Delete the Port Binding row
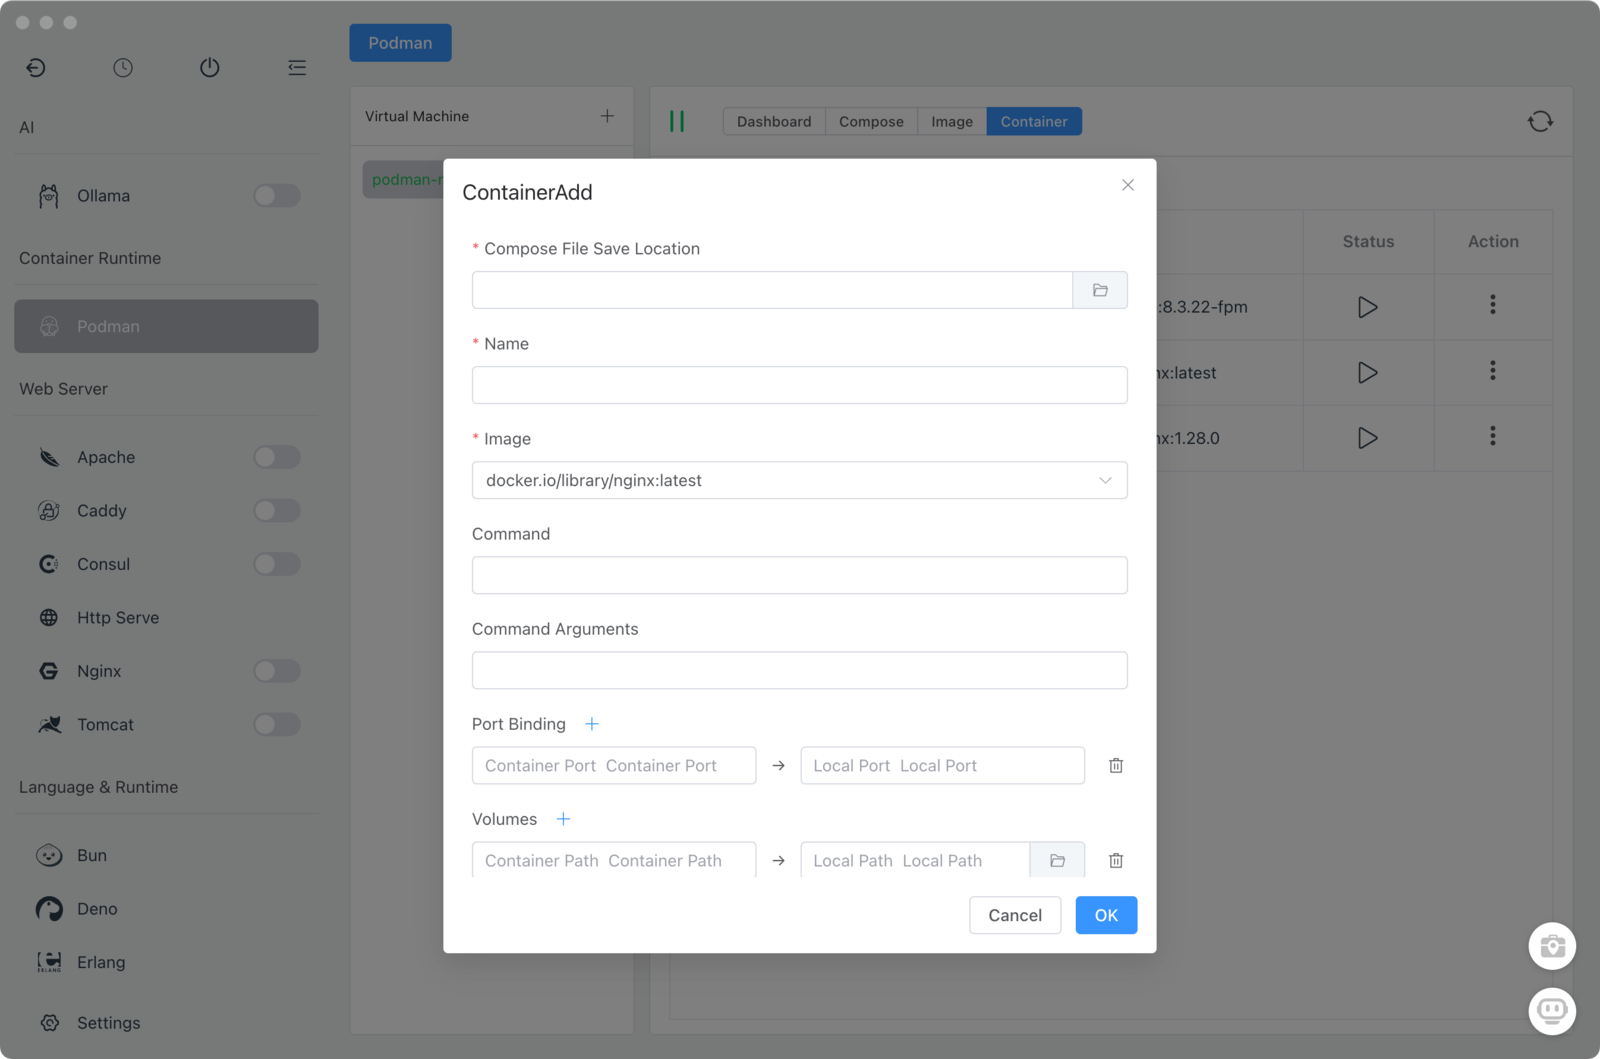This screenshot has width=1600, height=1059. [1116, 766]
